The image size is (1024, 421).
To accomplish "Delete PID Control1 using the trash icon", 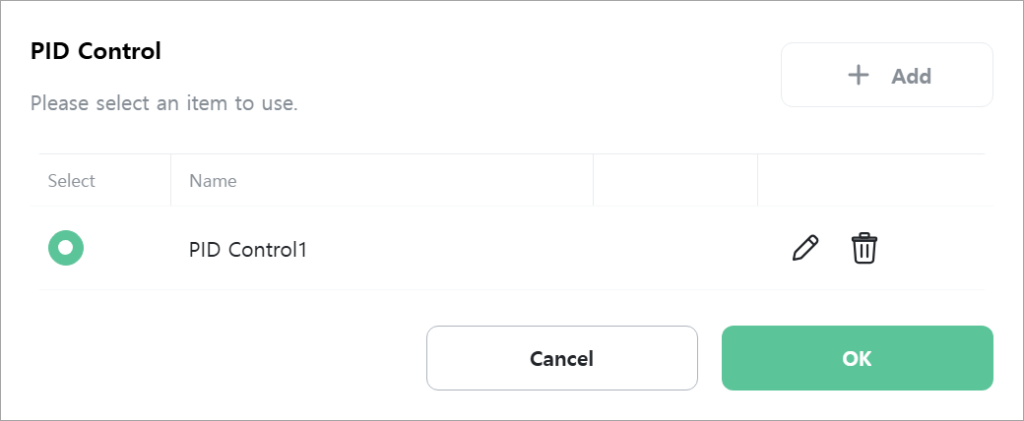I will click(x=864, y=249).
